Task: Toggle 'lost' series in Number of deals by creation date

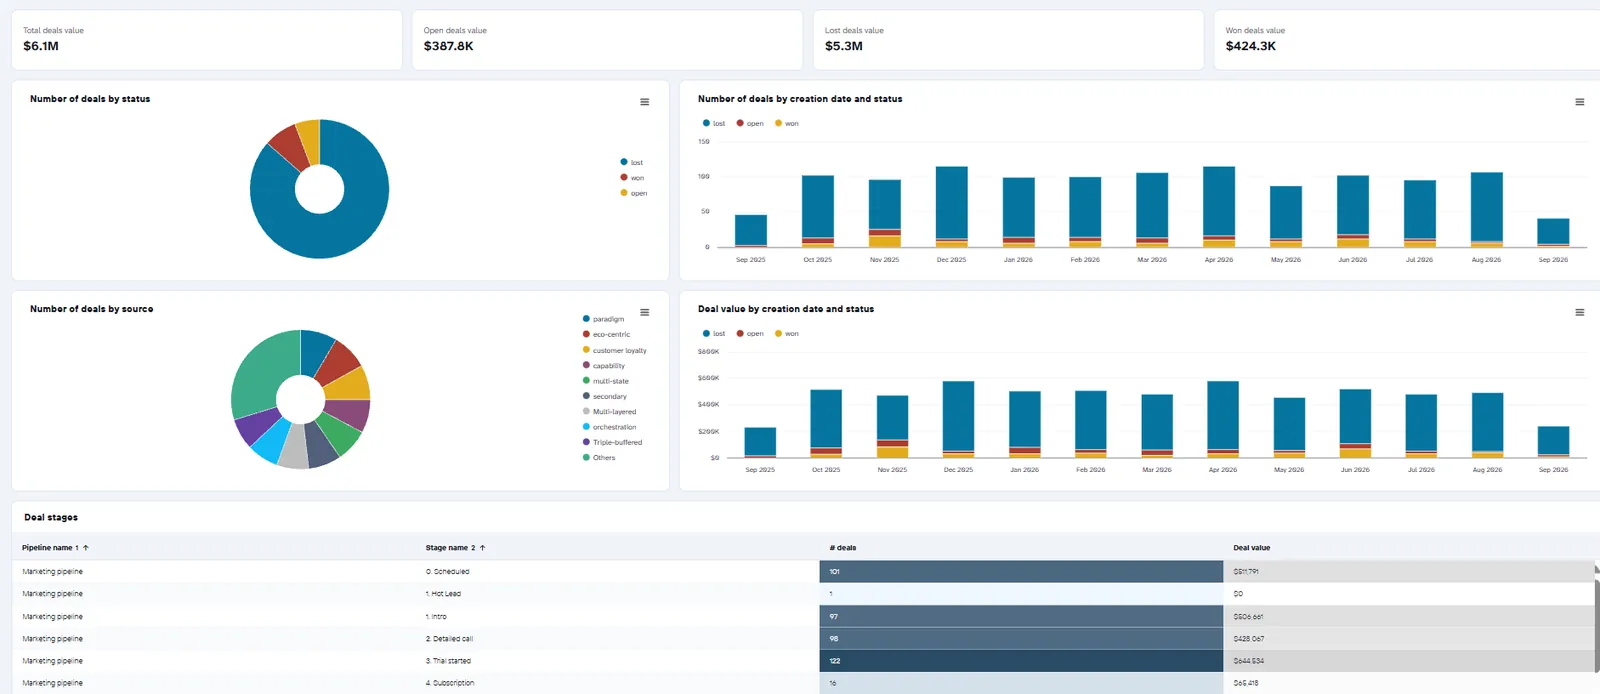Action: pyautogui.click(x=714, y=124)
